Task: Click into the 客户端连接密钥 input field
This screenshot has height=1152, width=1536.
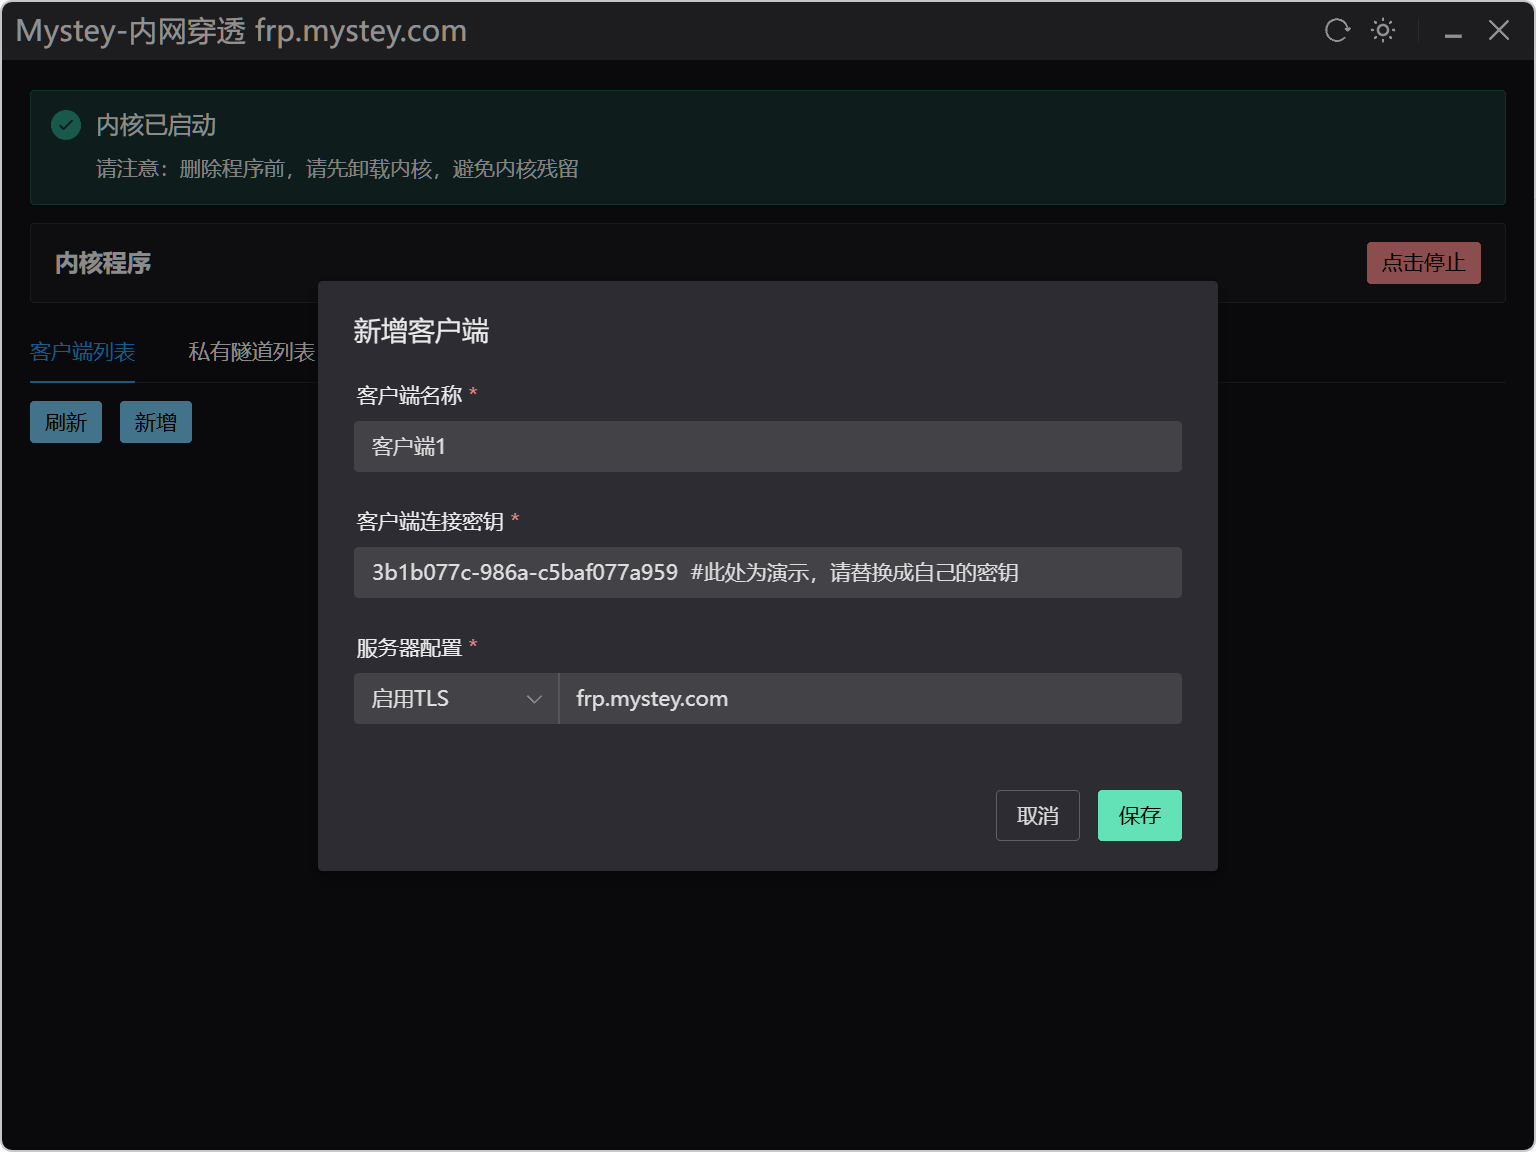Action: 767,573
